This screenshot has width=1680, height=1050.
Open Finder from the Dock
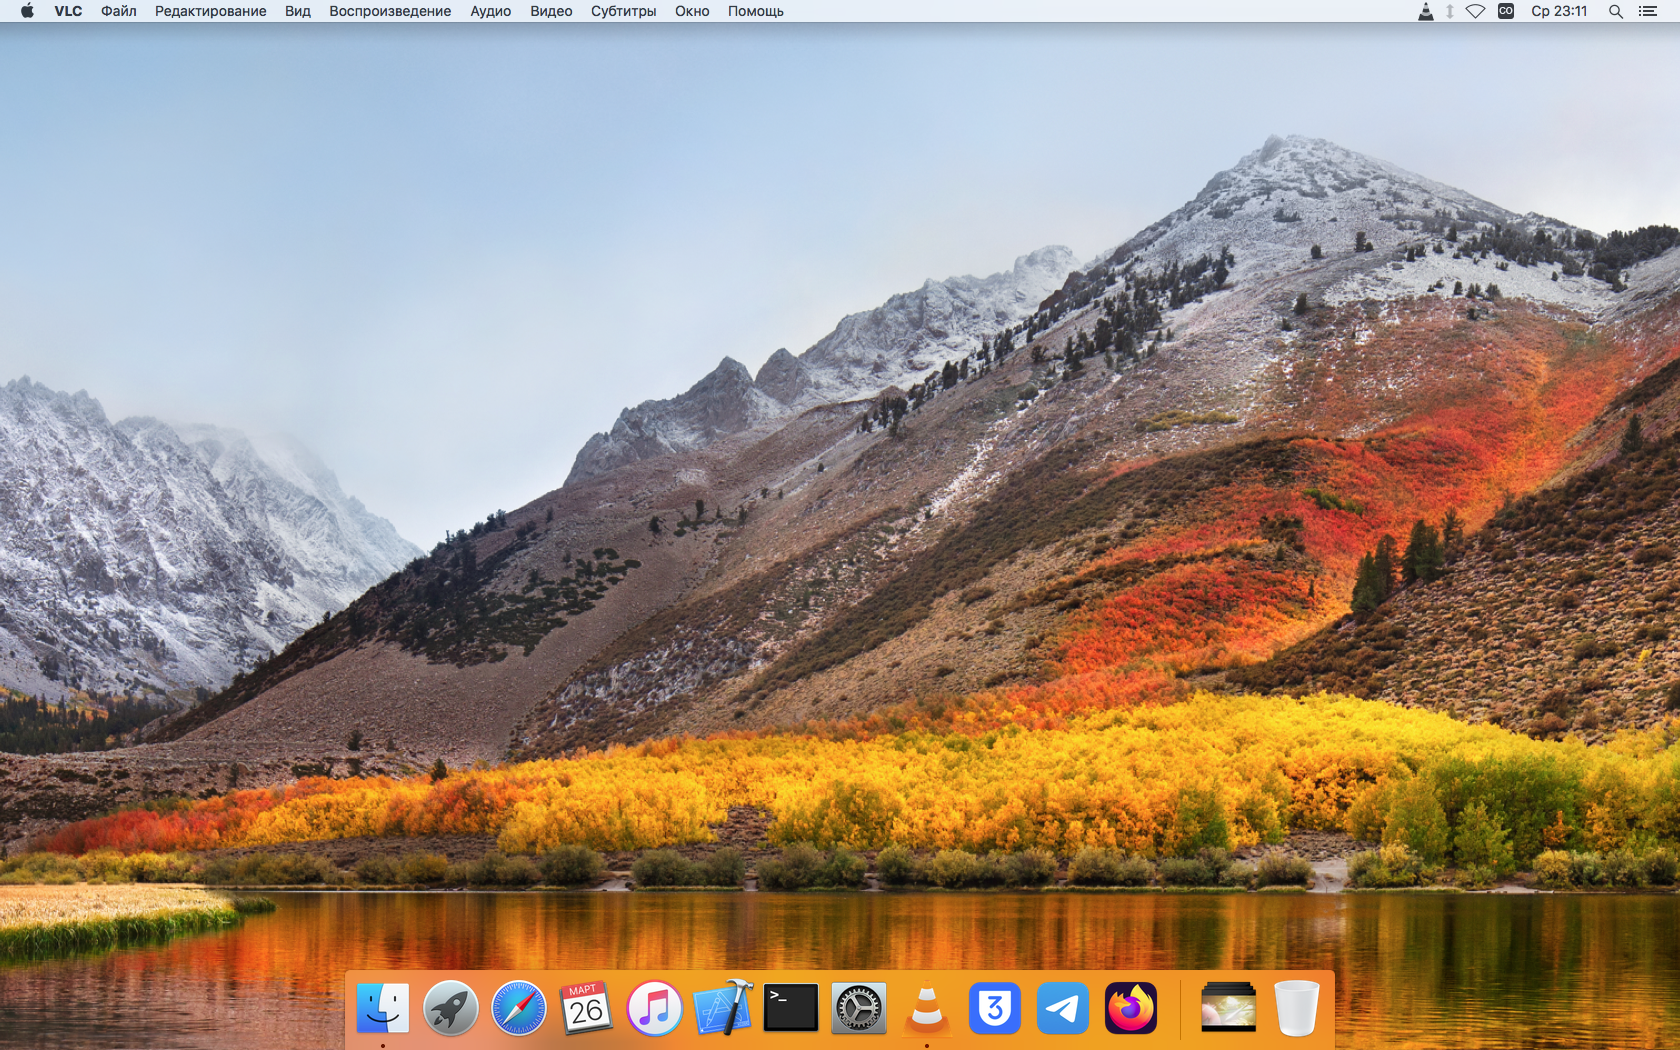(x=385, y=1008)
